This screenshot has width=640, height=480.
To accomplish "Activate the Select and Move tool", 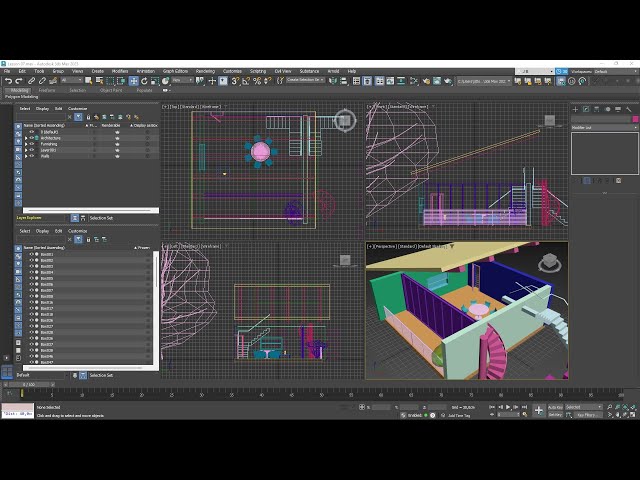I will 133,81.
